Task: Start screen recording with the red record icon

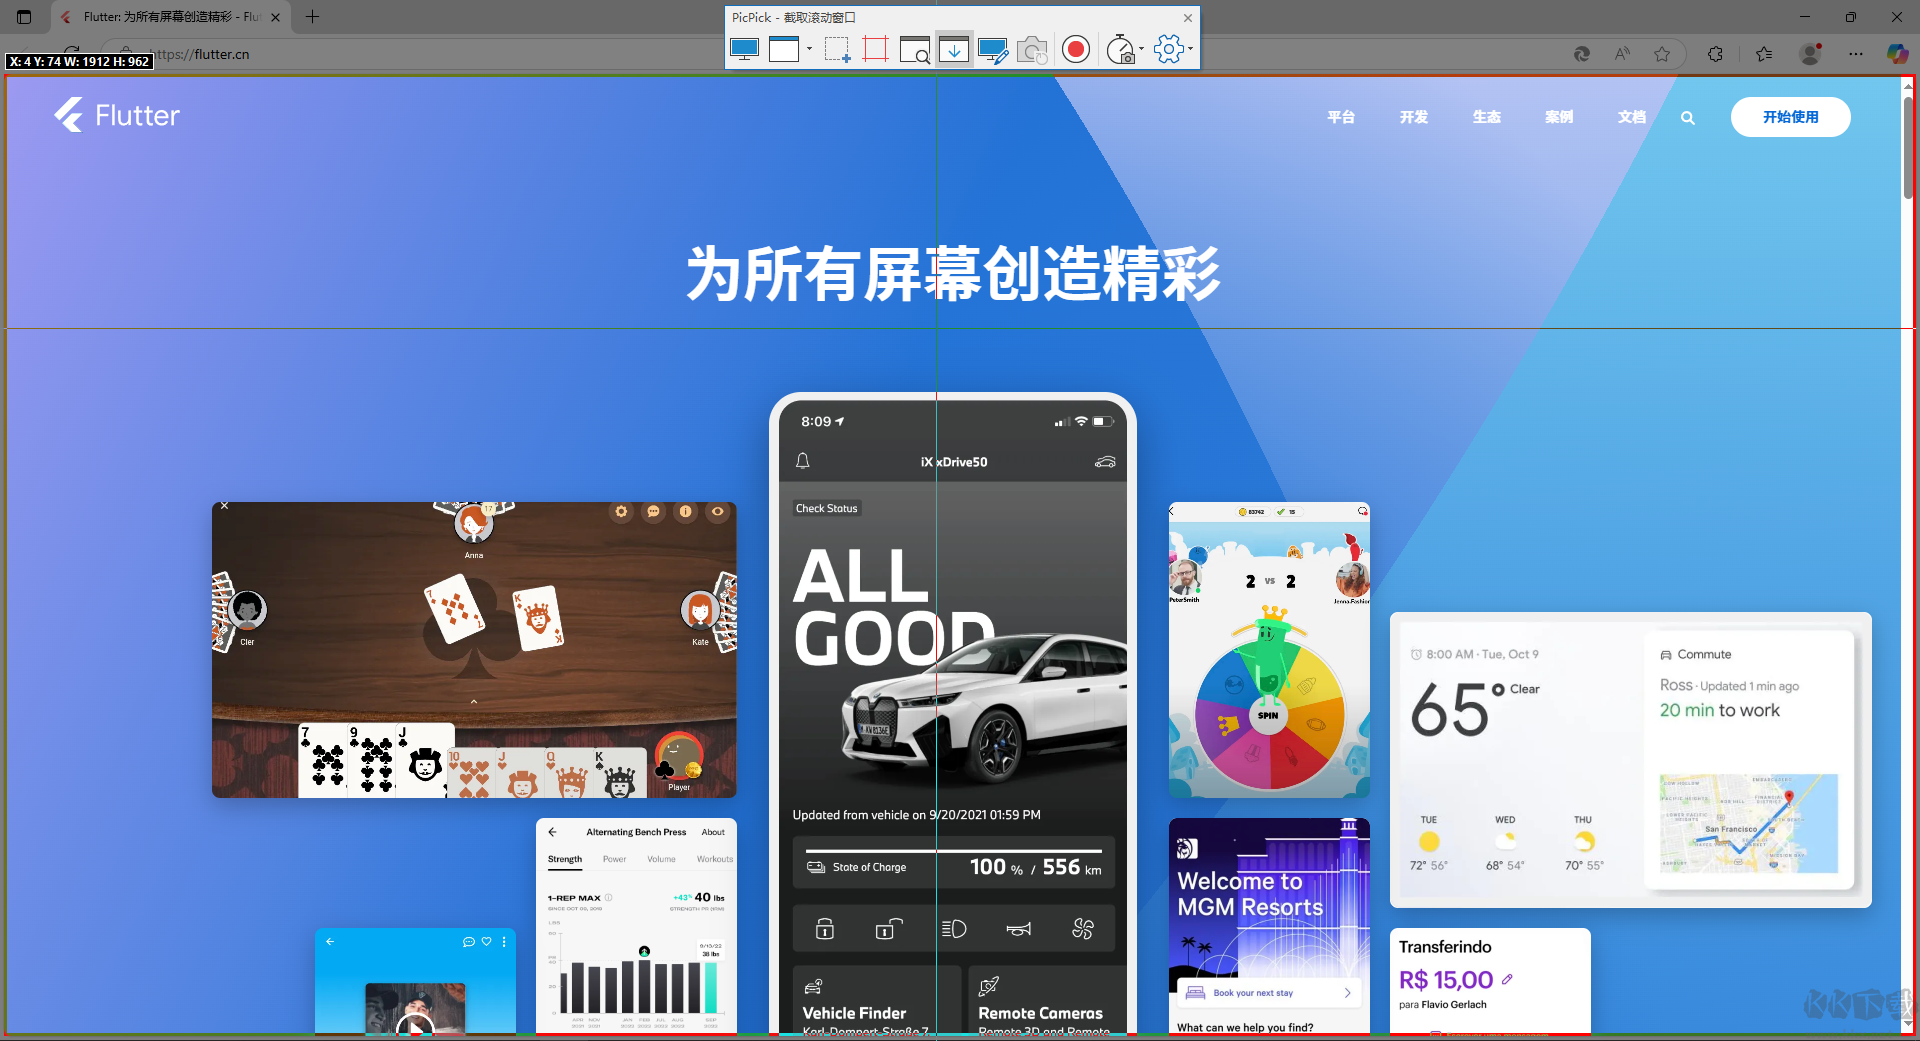Action: pyautogui.click(x=1076, y=49)
